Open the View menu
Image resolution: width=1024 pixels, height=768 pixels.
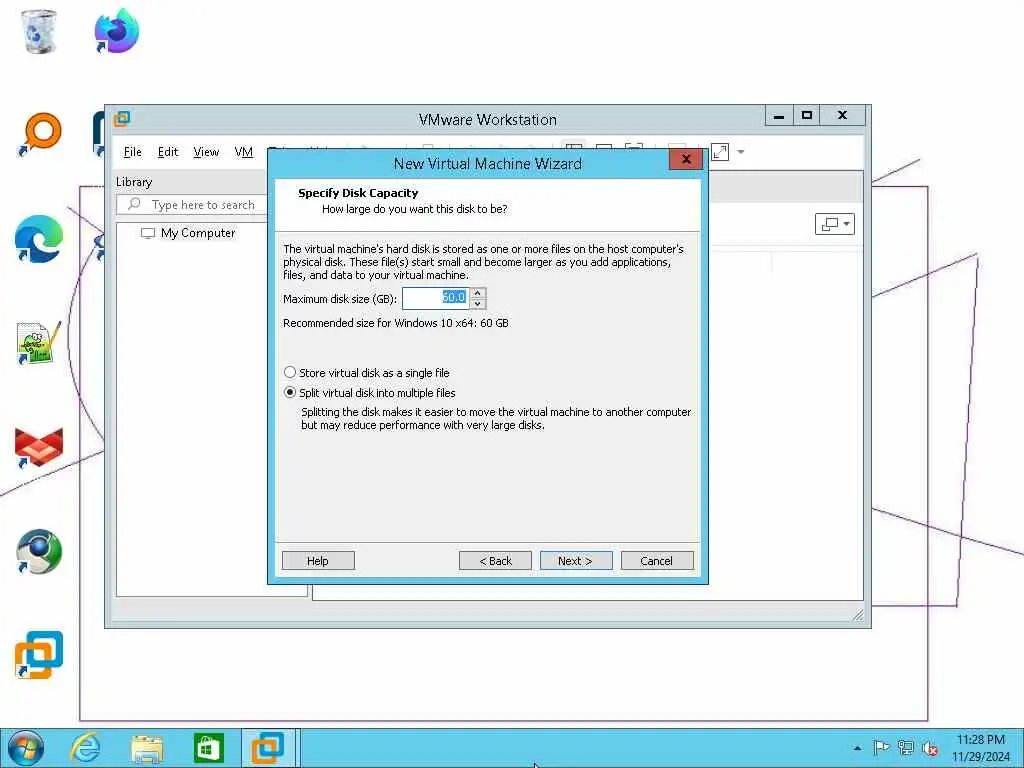pyautogui.click(x=206, y=152)
